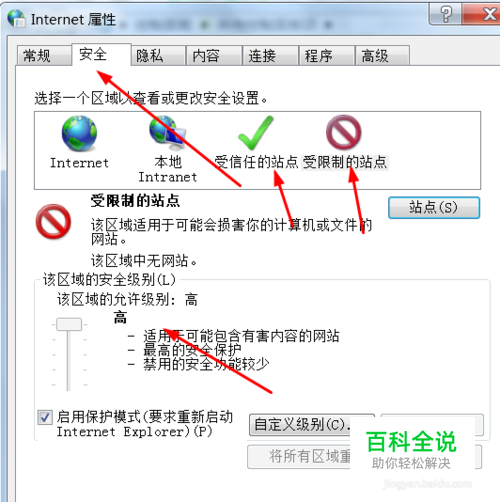Toggle the 启用保护模式 checkbox
The width and height of the screenshot is (500, 502).
pos(45,417)
